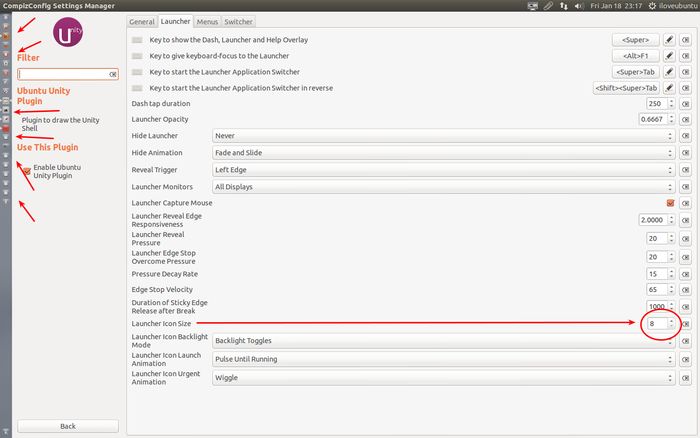This screenshot has height=438, width=700.
Task: Uncheck the Launcher Capture Mouse checkbox
Action: tap(670, 203)
